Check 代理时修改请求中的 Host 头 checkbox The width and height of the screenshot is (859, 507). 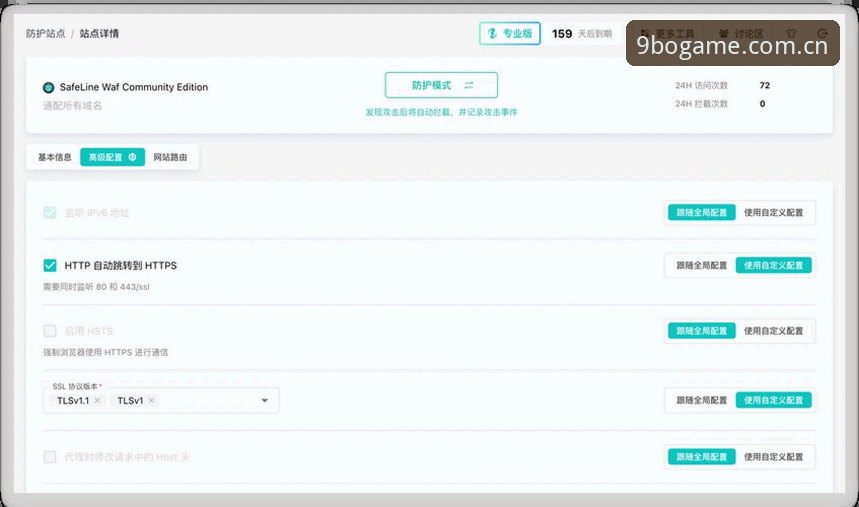click(50, 457)
